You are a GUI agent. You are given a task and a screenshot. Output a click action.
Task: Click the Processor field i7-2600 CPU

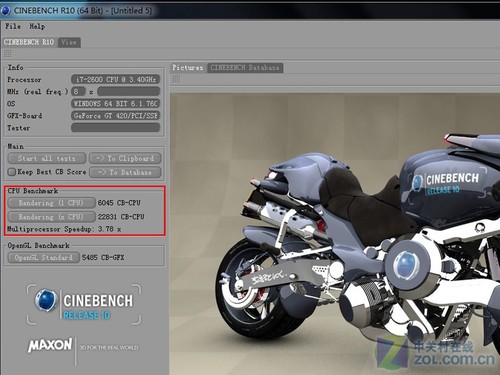[115, 80]
